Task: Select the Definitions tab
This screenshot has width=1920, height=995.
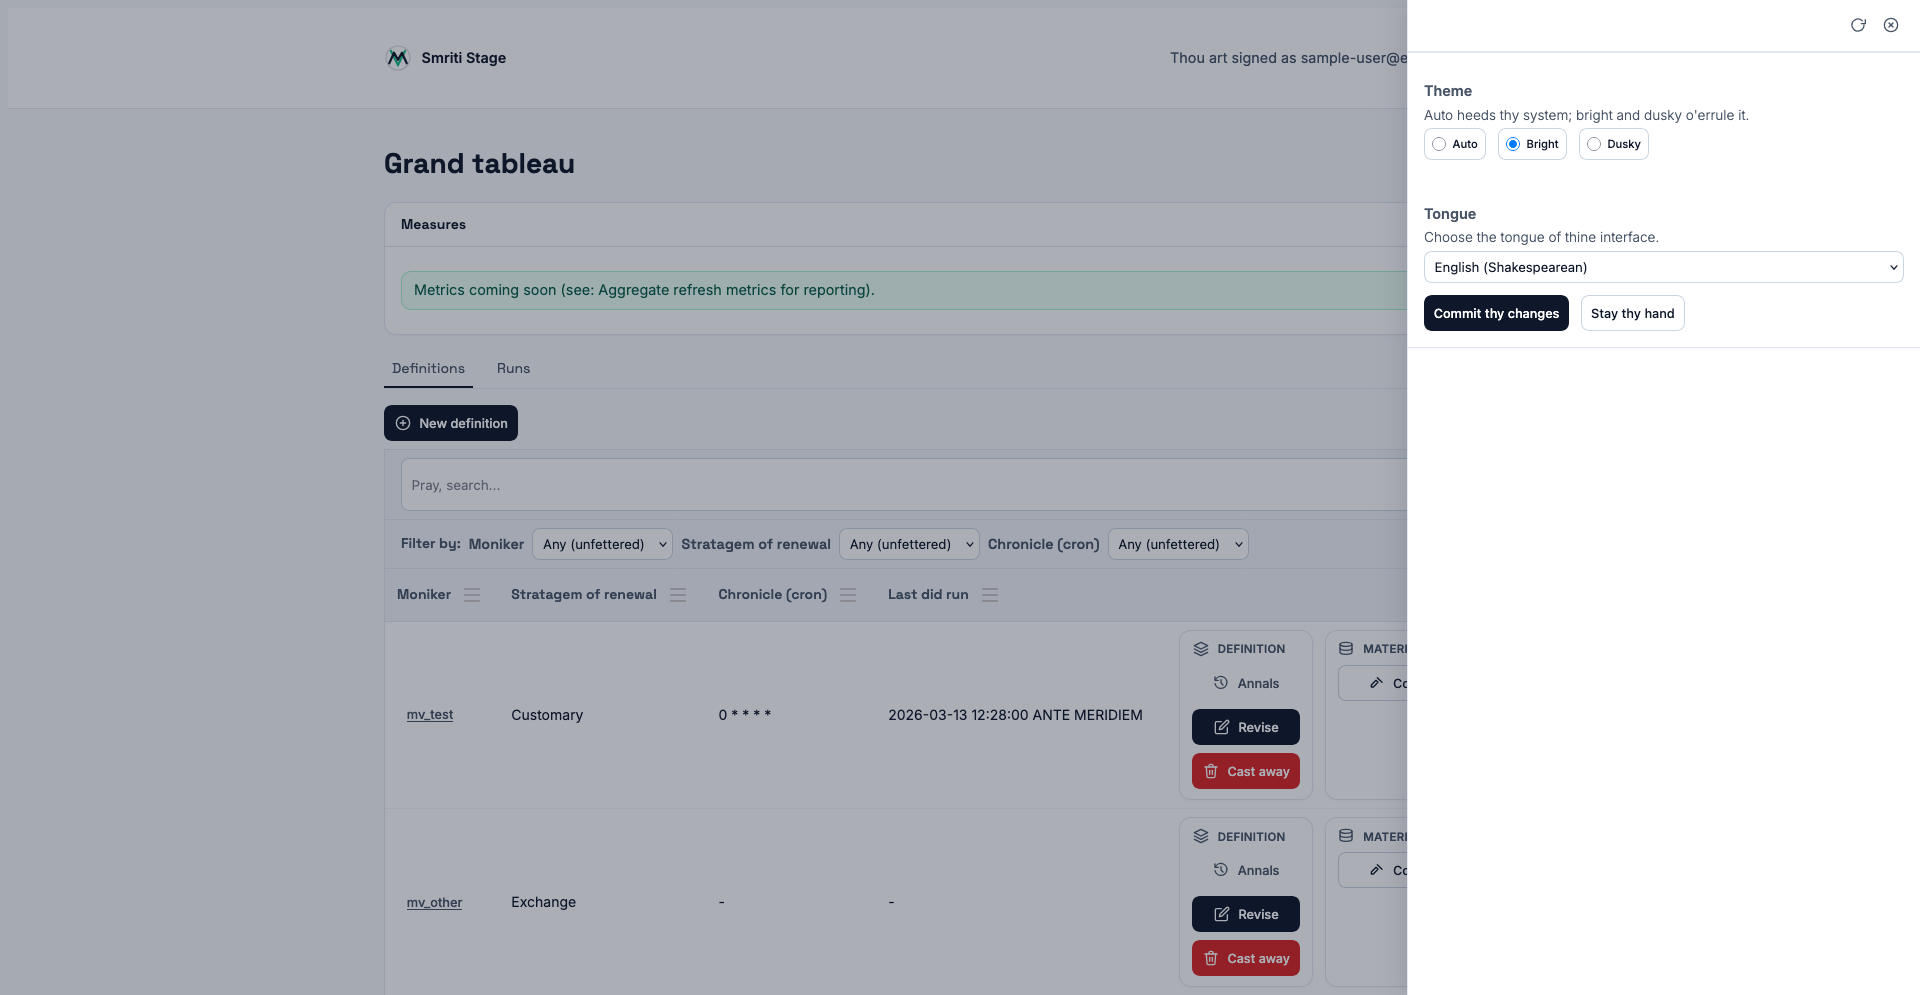Action: point(428,368)
